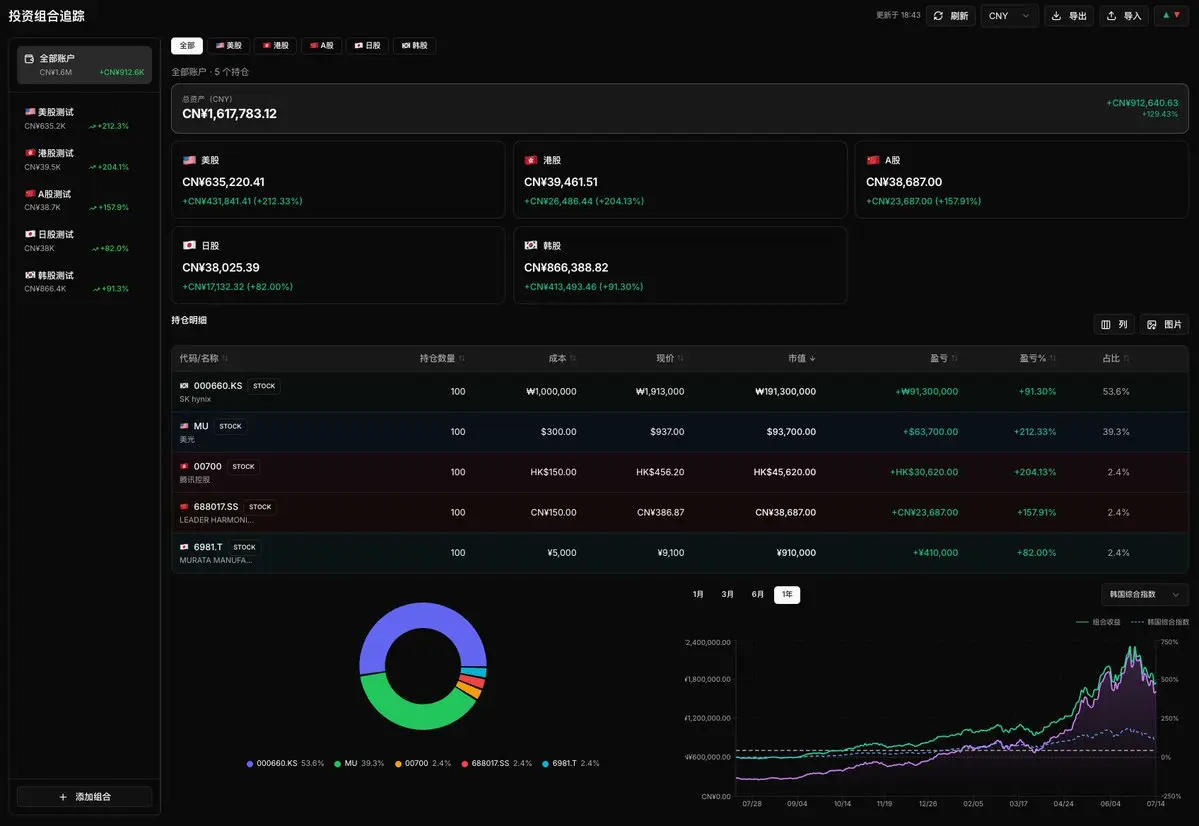Open the CNY currency dropdown
Screen dimensions: 1199x826
click(x=1009, y=16)
